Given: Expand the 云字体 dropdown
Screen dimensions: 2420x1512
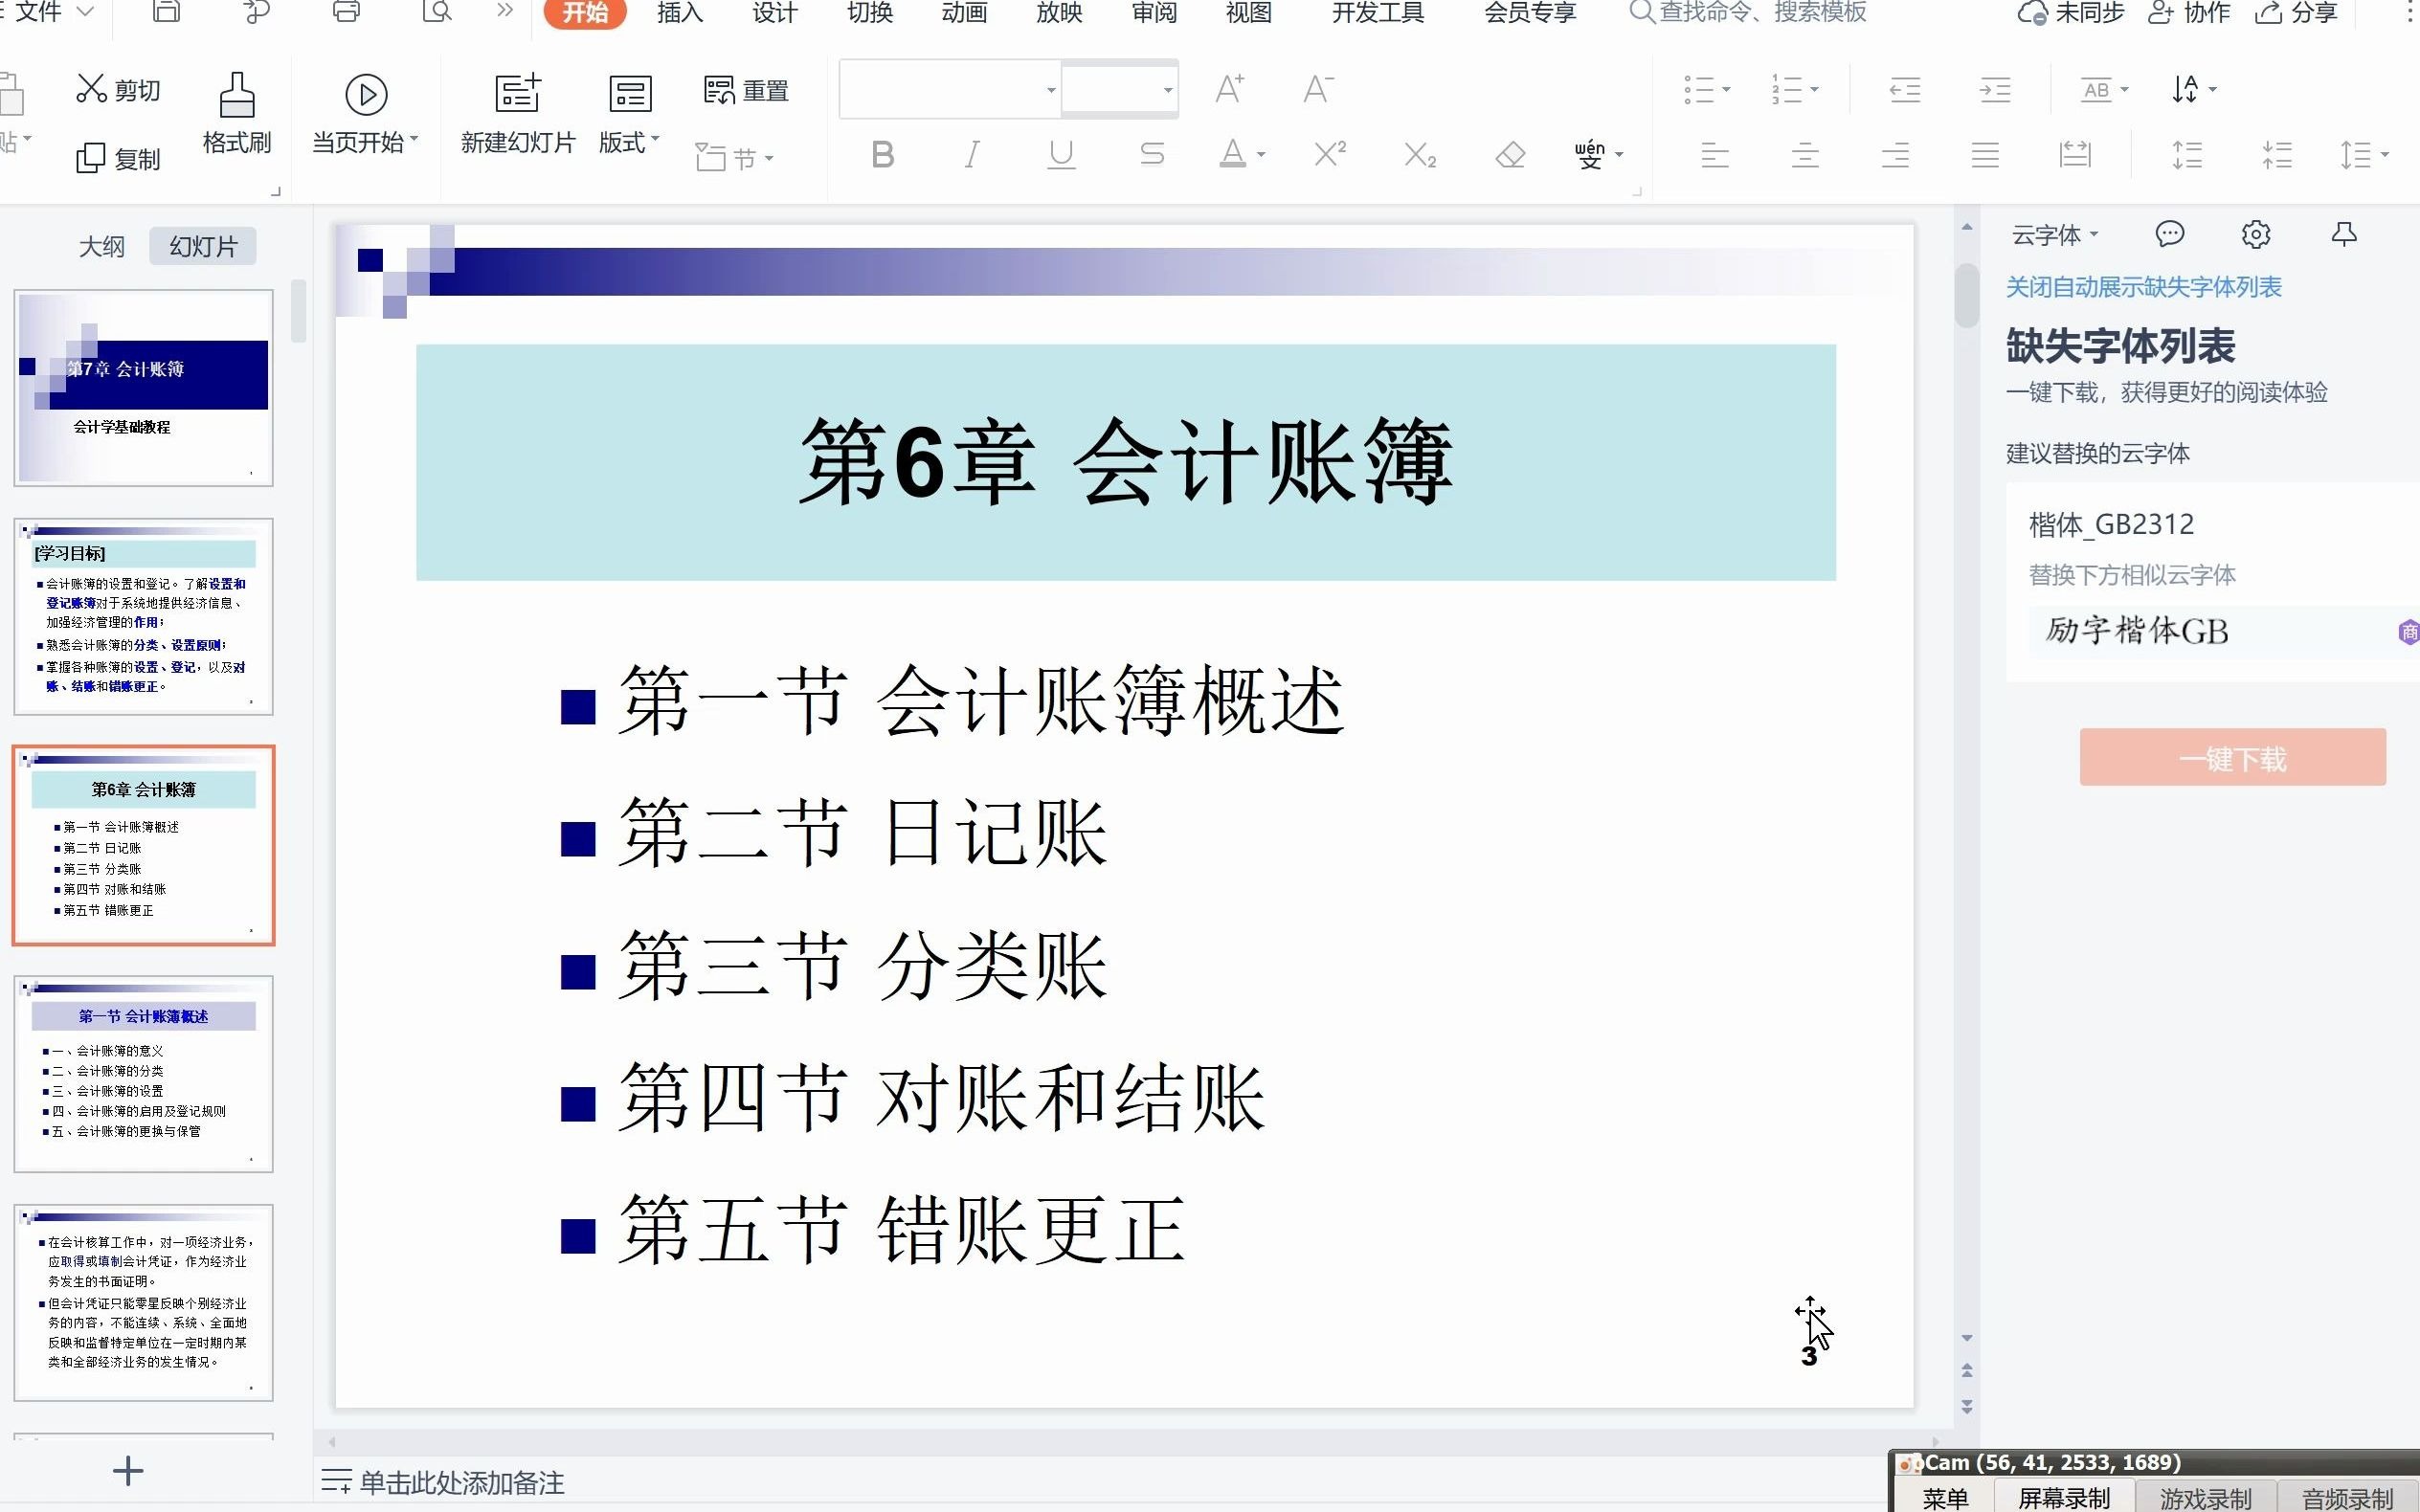Looking at the screenshot, I should [x=2054, y=235].
